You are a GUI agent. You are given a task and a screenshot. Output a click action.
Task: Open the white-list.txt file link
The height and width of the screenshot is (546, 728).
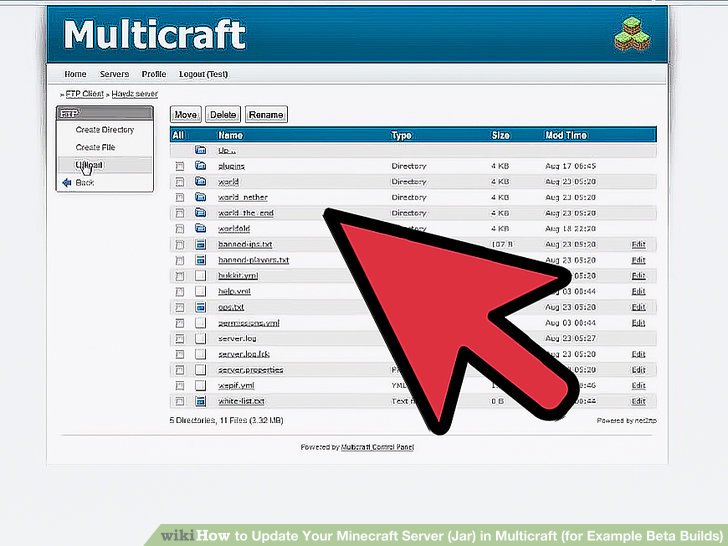point(241,402)
